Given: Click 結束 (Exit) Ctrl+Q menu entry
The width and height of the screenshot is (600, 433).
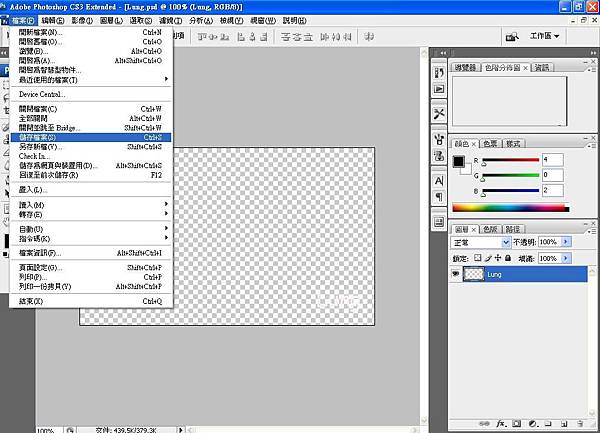Looking at the screenshot, I should [91, 301].
